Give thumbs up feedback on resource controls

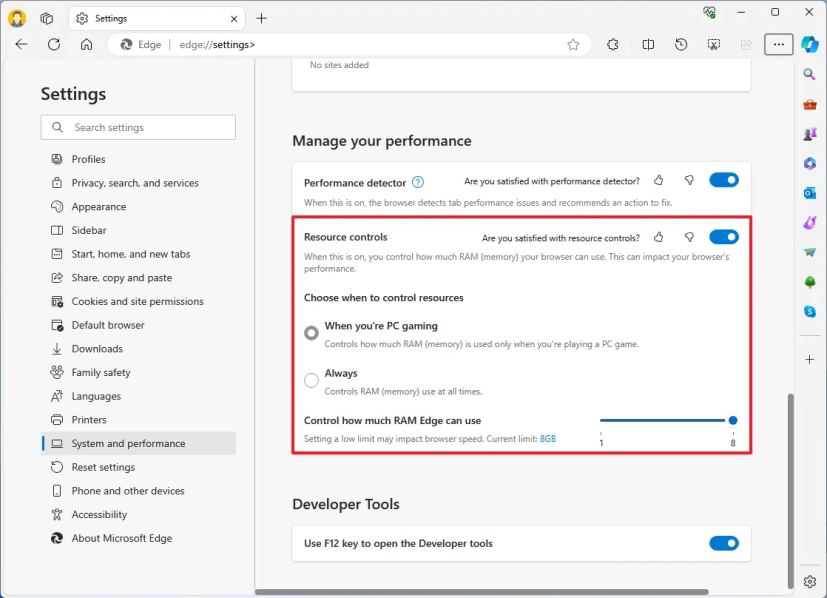pyautogui.click(x=658, y=237)
